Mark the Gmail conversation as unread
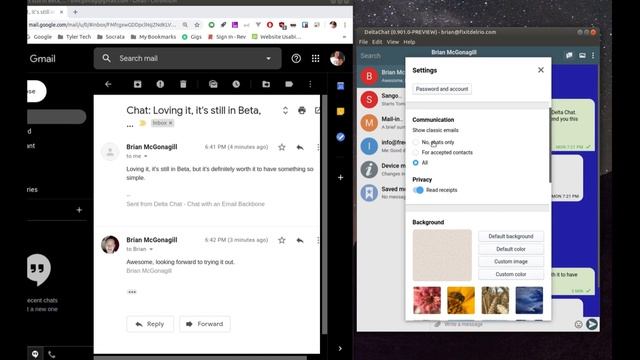This screenshot has width=640, height=360. click(213, 84)
